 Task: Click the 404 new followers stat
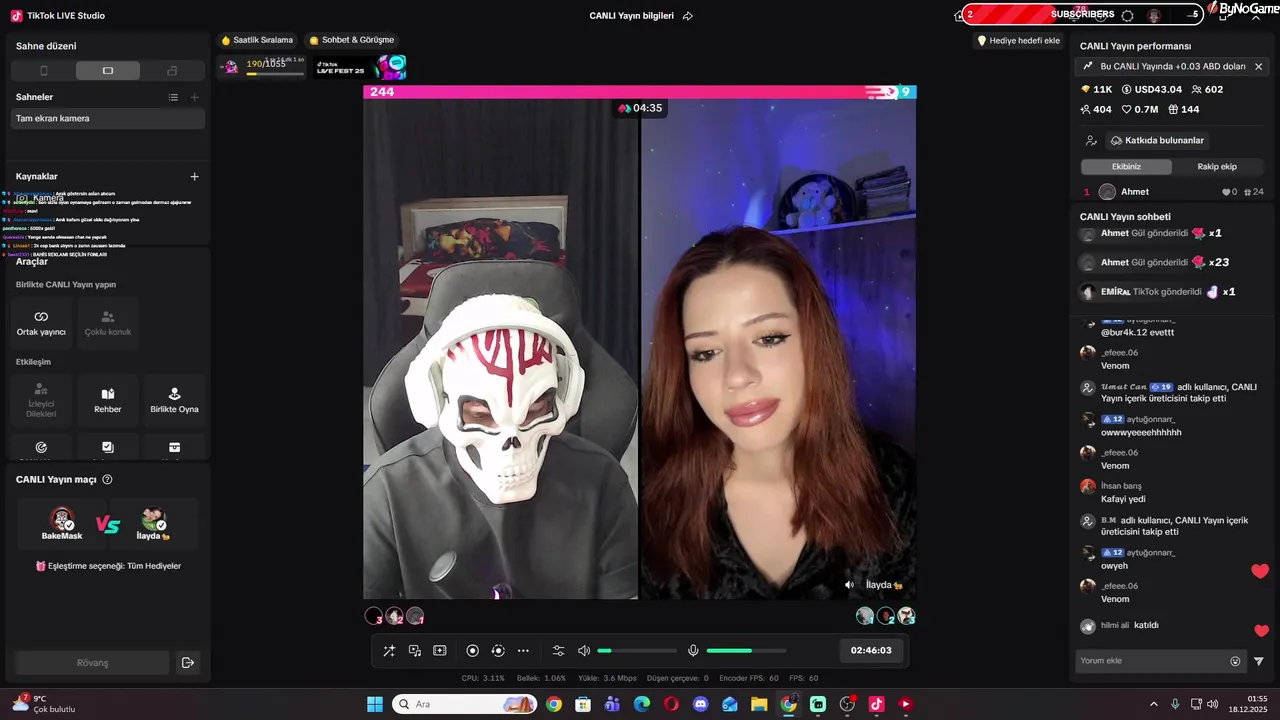tap(1096, 110)
